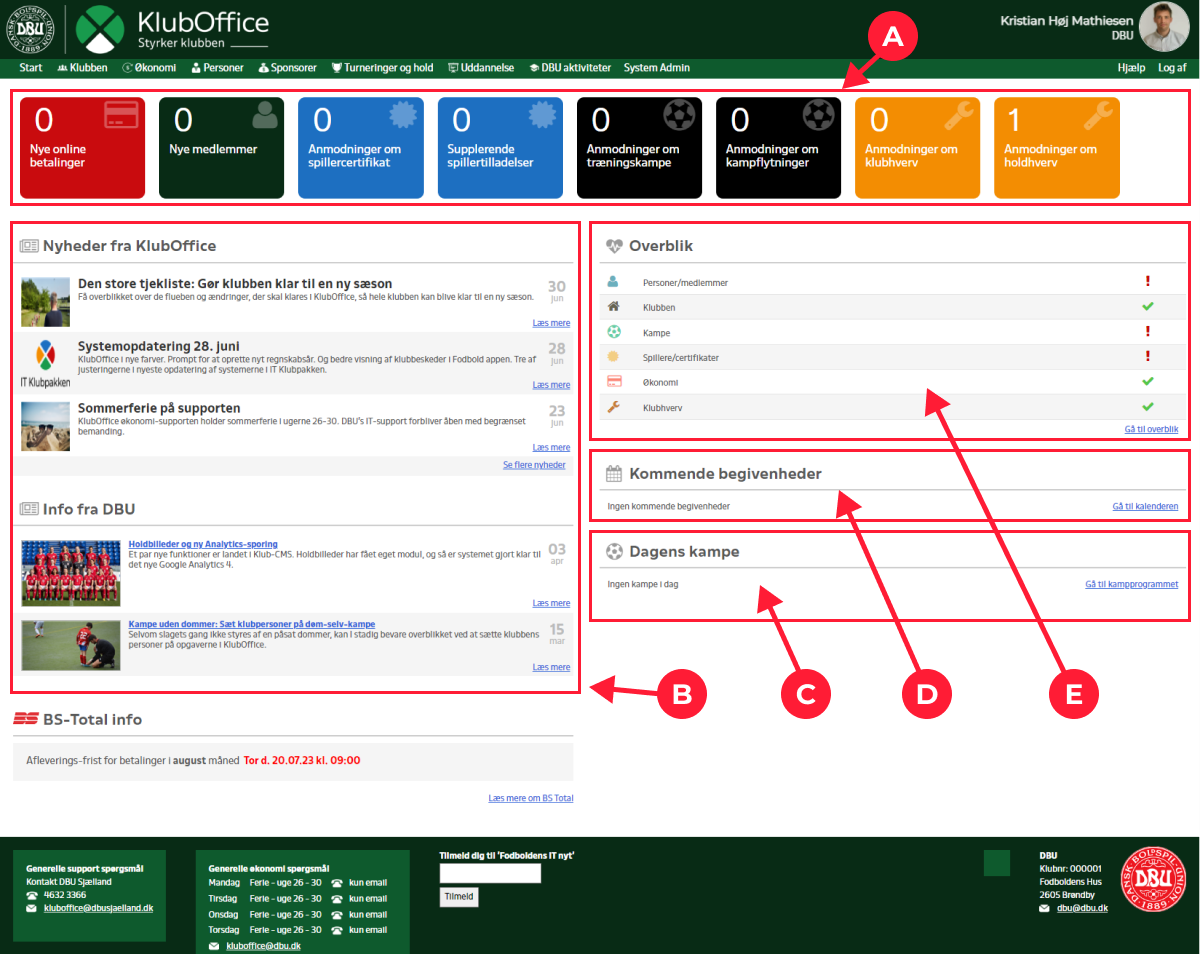
Task: Follow Læs mere for Den store tjekliste
Action: click(x=552, y=323)
